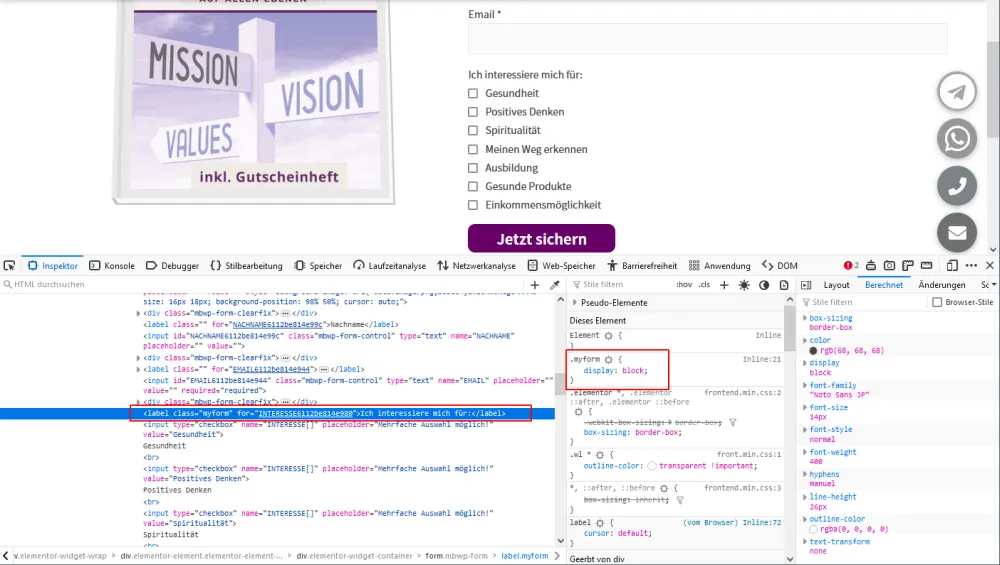Expand the font-family computed property

click(805, 386)
